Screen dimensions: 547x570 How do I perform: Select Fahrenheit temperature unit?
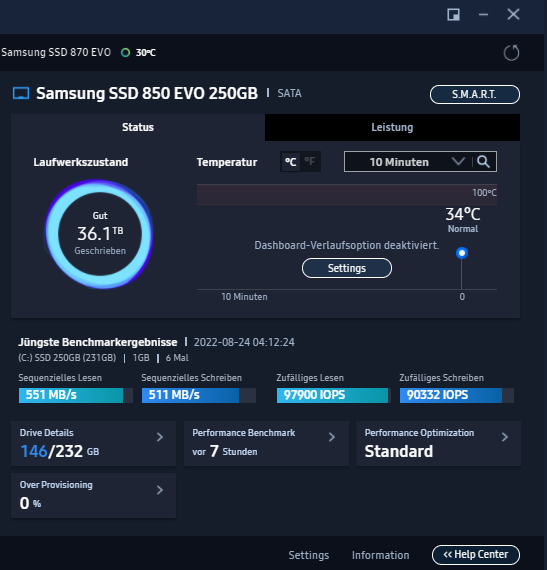[310, 161]
